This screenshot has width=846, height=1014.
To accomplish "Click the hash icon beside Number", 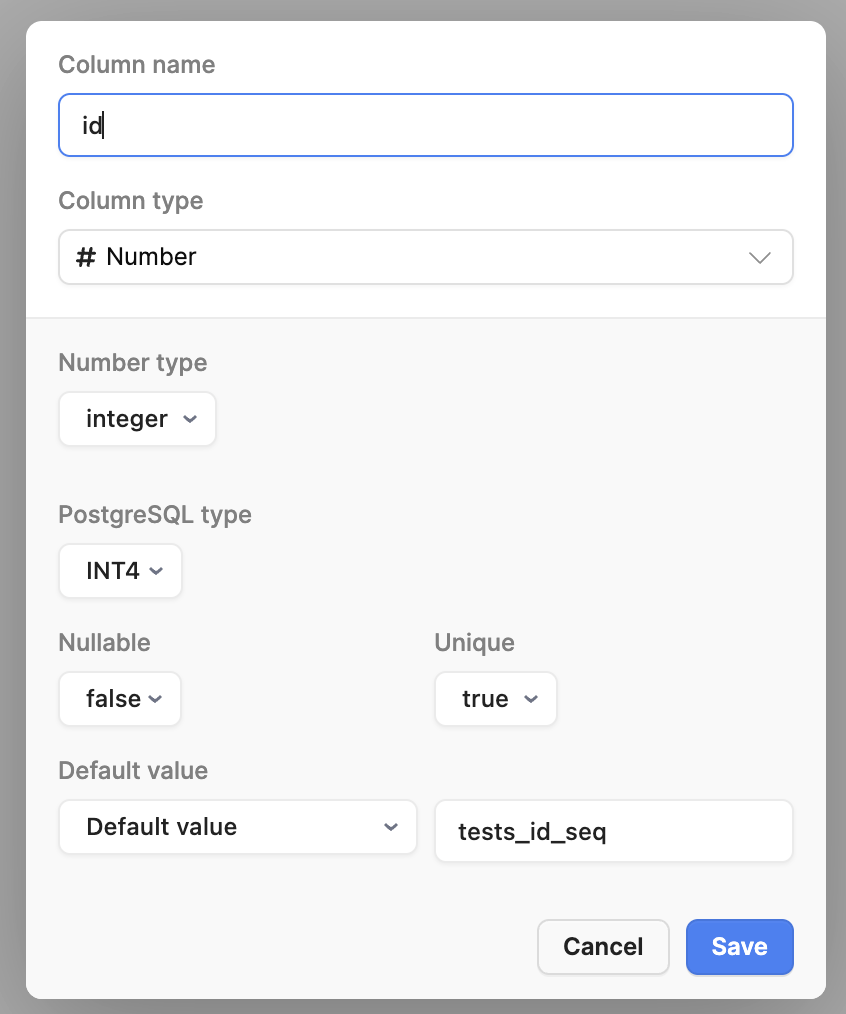I will (x=86, y=257).
